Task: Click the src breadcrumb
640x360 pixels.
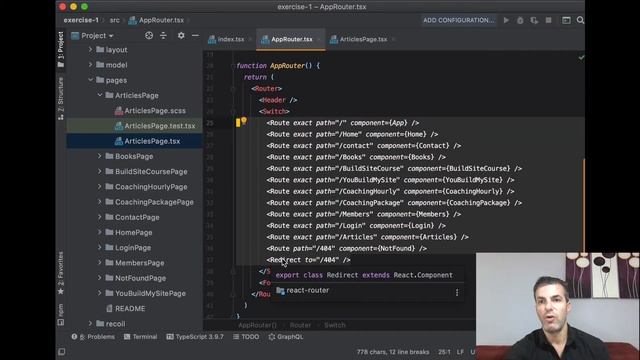Action: [115, 20]
